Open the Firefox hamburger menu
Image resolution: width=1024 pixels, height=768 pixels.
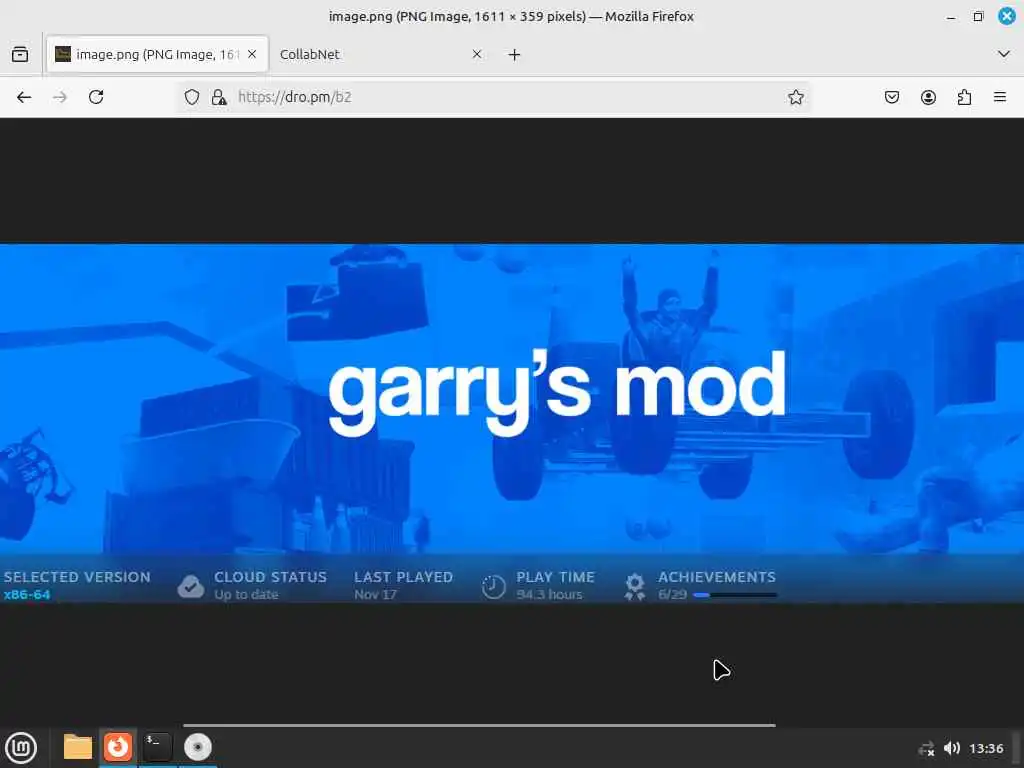click(x=1000, y=97)
